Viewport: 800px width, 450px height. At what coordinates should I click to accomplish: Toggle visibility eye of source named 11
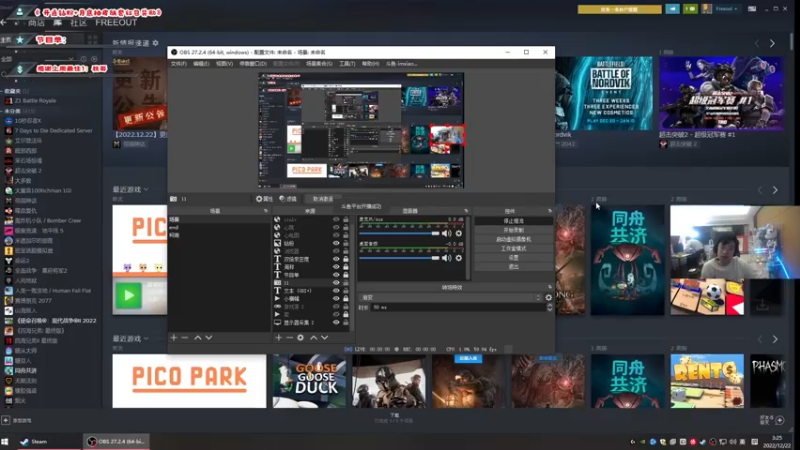tap(336, 283)
